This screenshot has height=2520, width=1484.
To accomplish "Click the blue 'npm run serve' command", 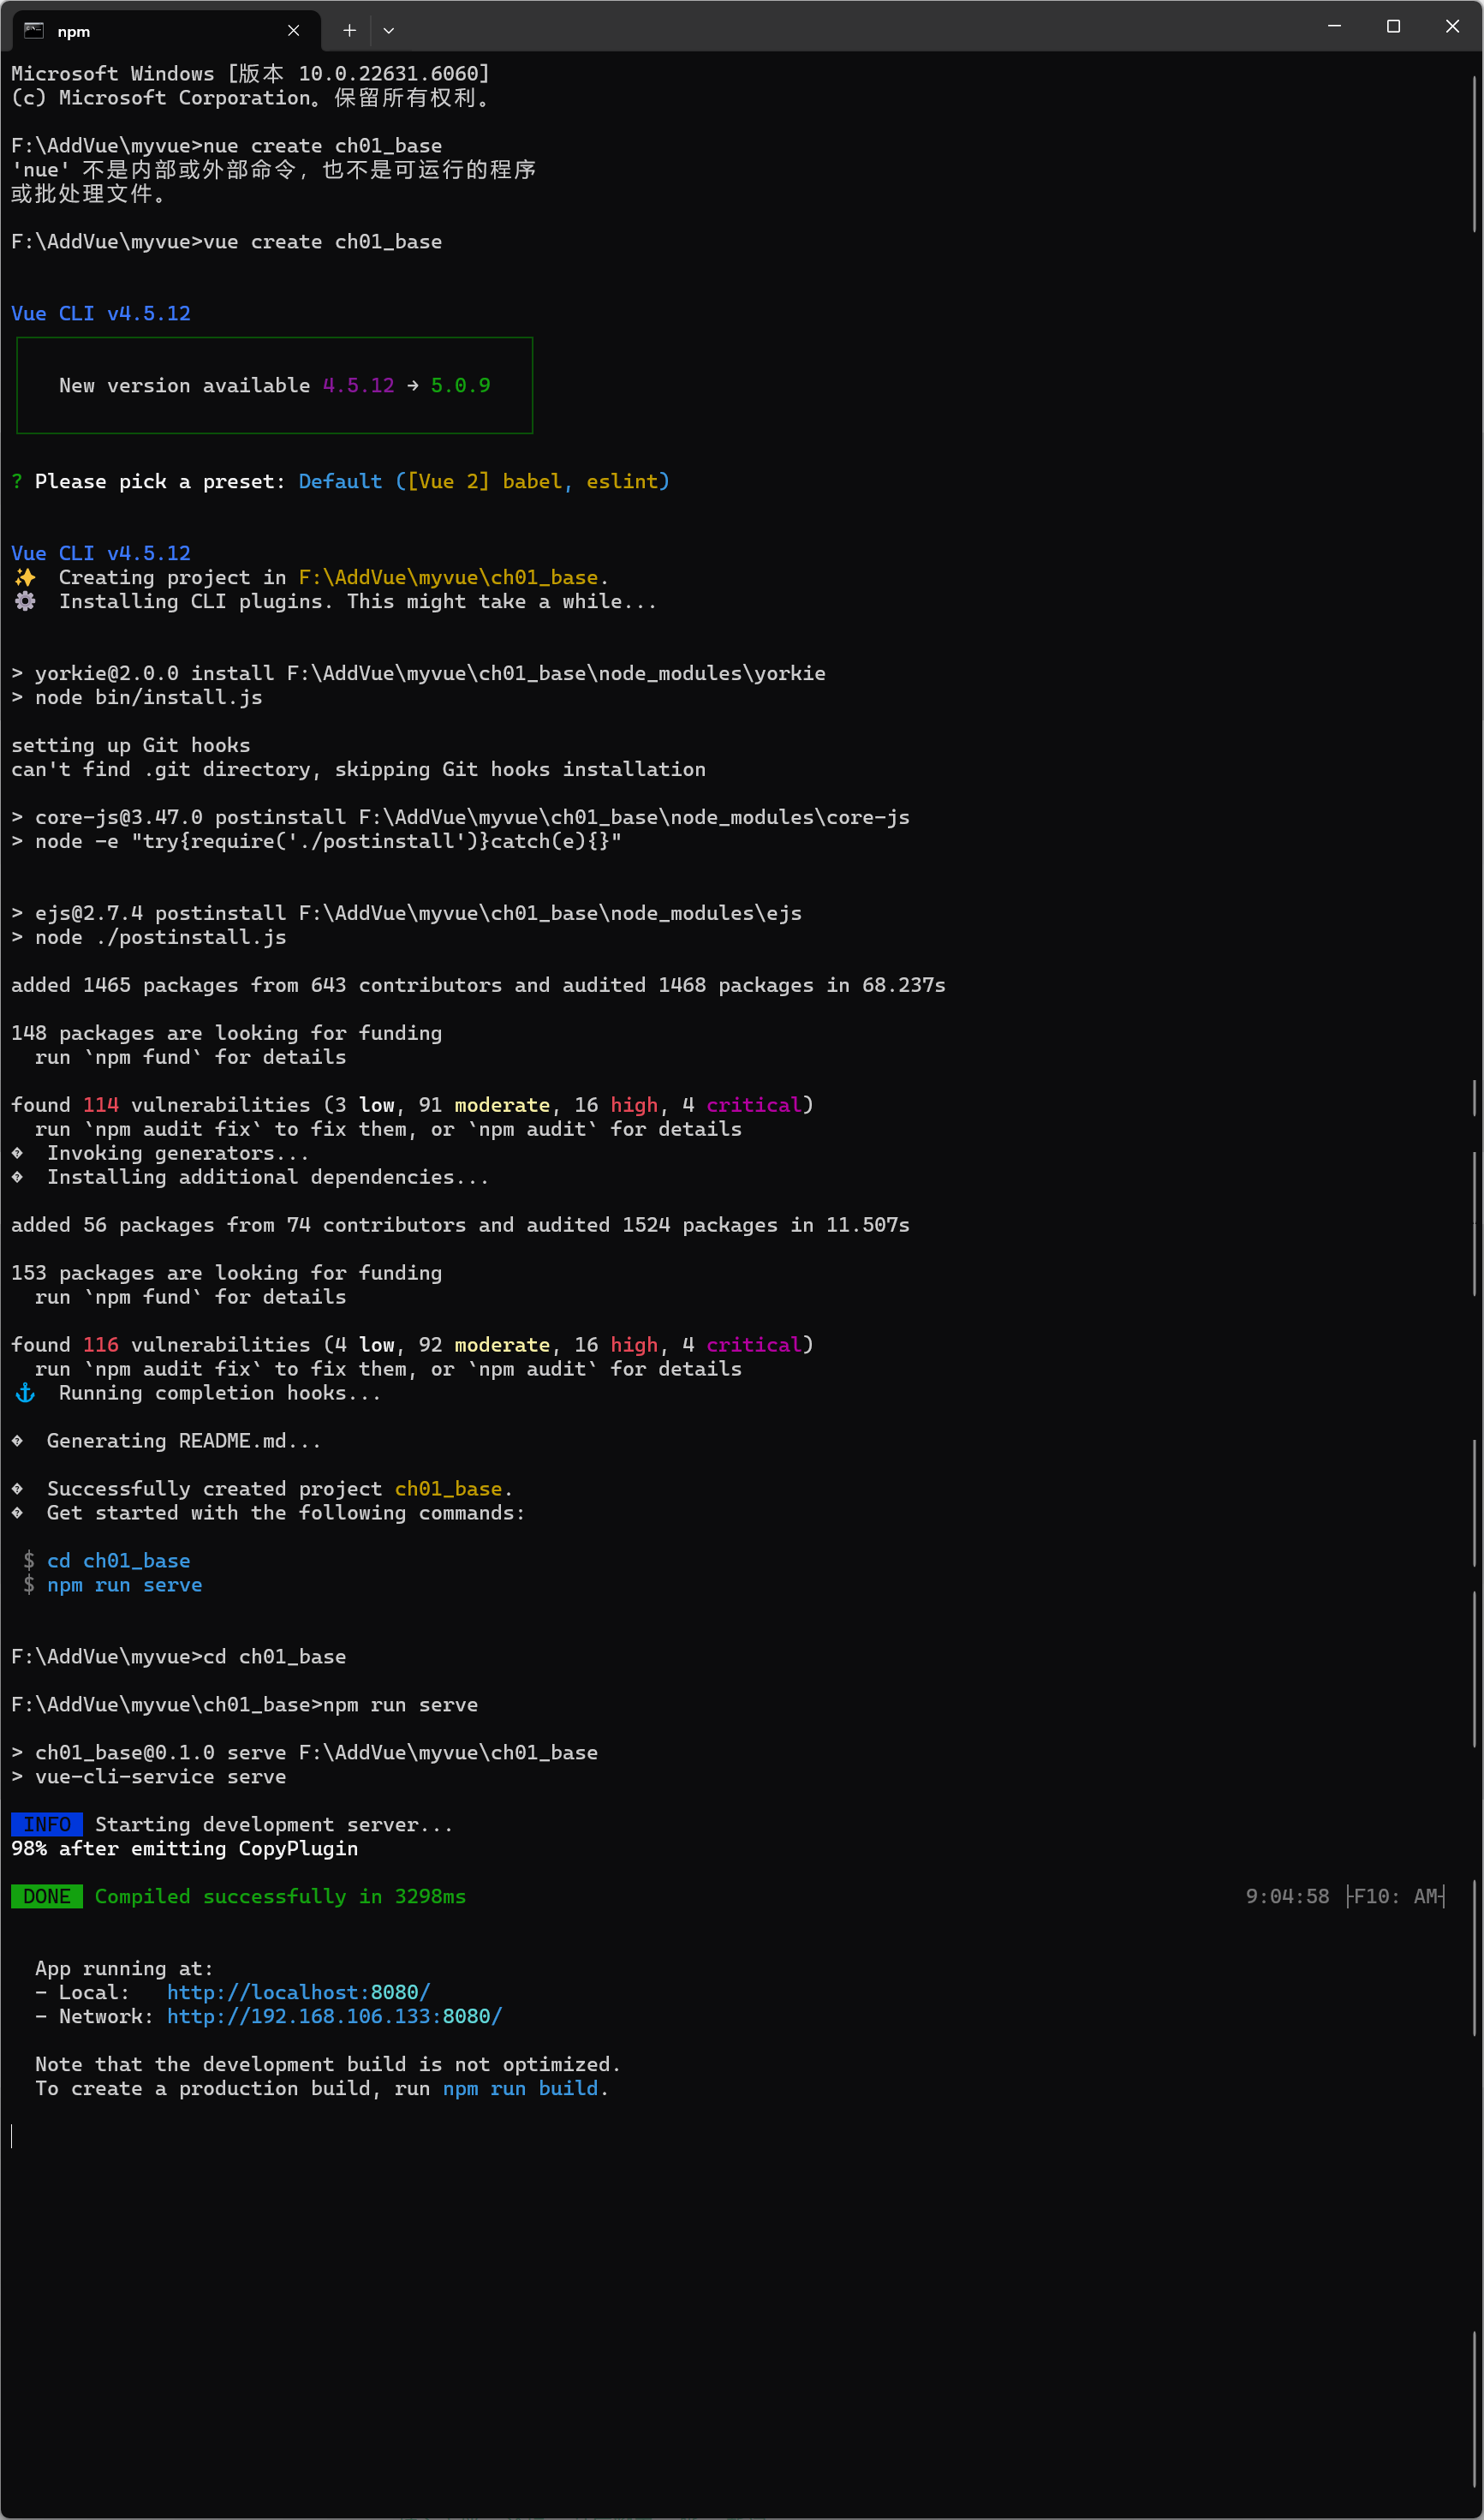I will 124,1584.
